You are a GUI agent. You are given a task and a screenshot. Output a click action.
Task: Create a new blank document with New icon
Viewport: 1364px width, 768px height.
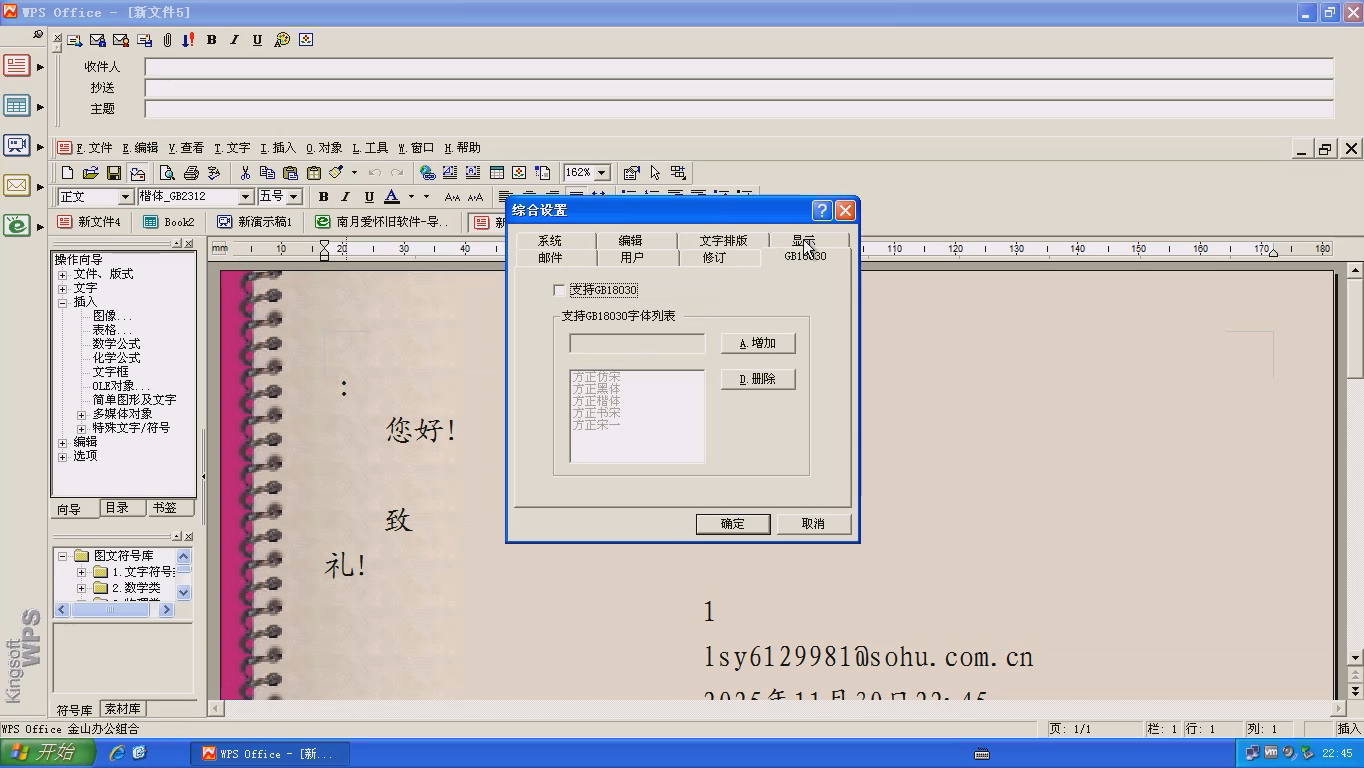click(67, 173)
